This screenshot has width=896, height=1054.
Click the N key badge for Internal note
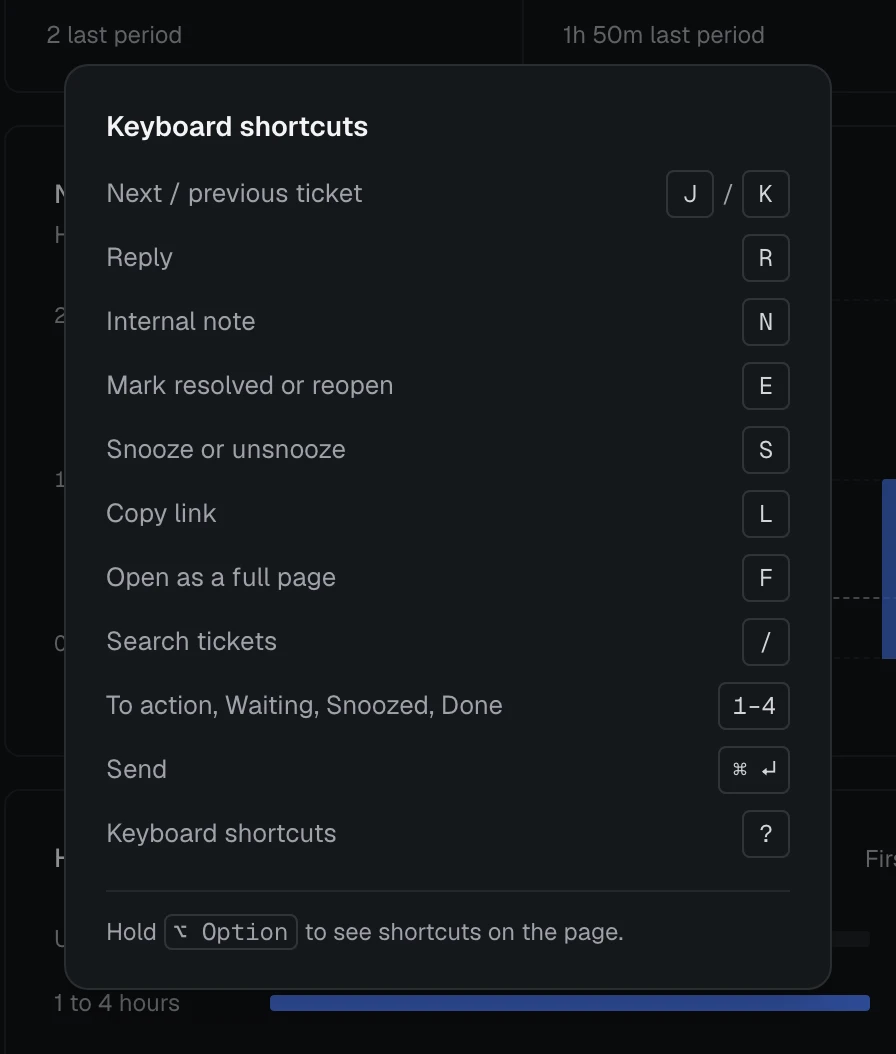click(766, 322)
